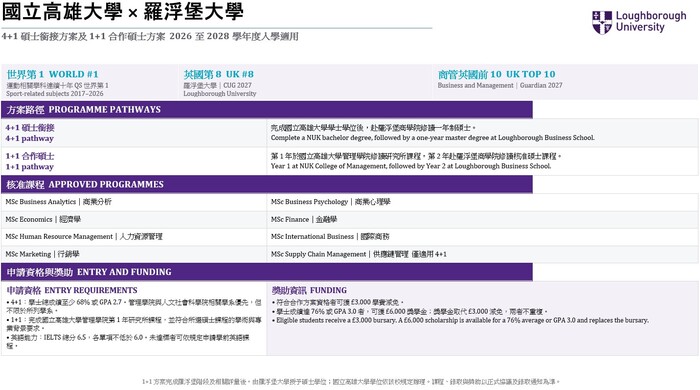Screen dimensions: 700x390
Task: Click the ENTRY AND FUNDING section header
Action: click(267, 272)
